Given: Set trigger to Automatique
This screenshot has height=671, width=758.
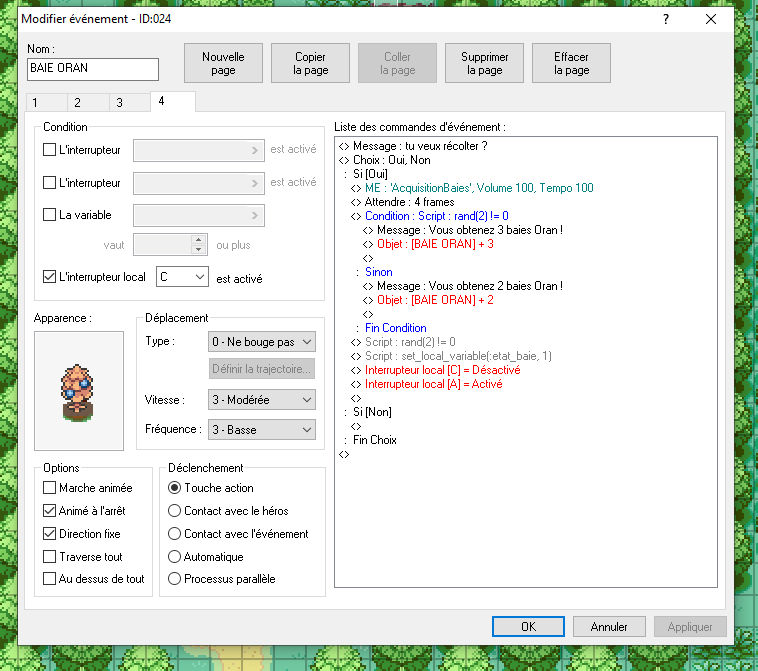Looking at the screenshot, I should (175, 557).
